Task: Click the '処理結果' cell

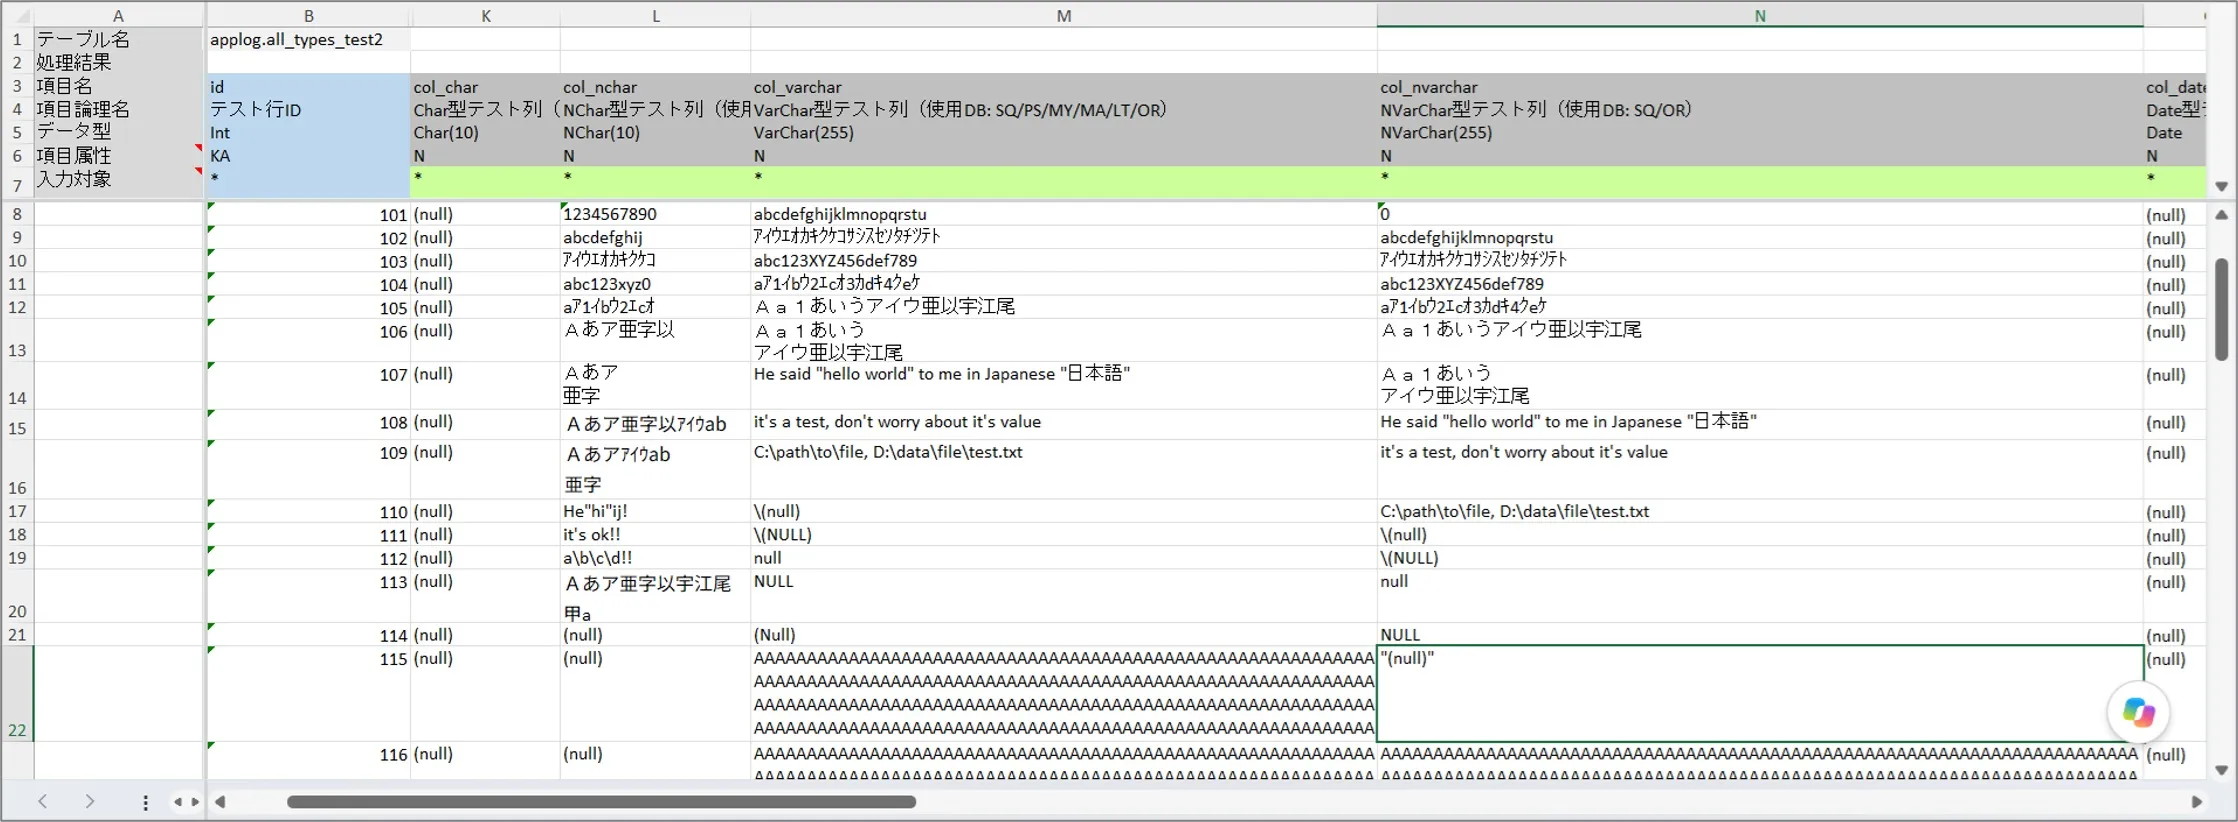Action: pos(119,62)
